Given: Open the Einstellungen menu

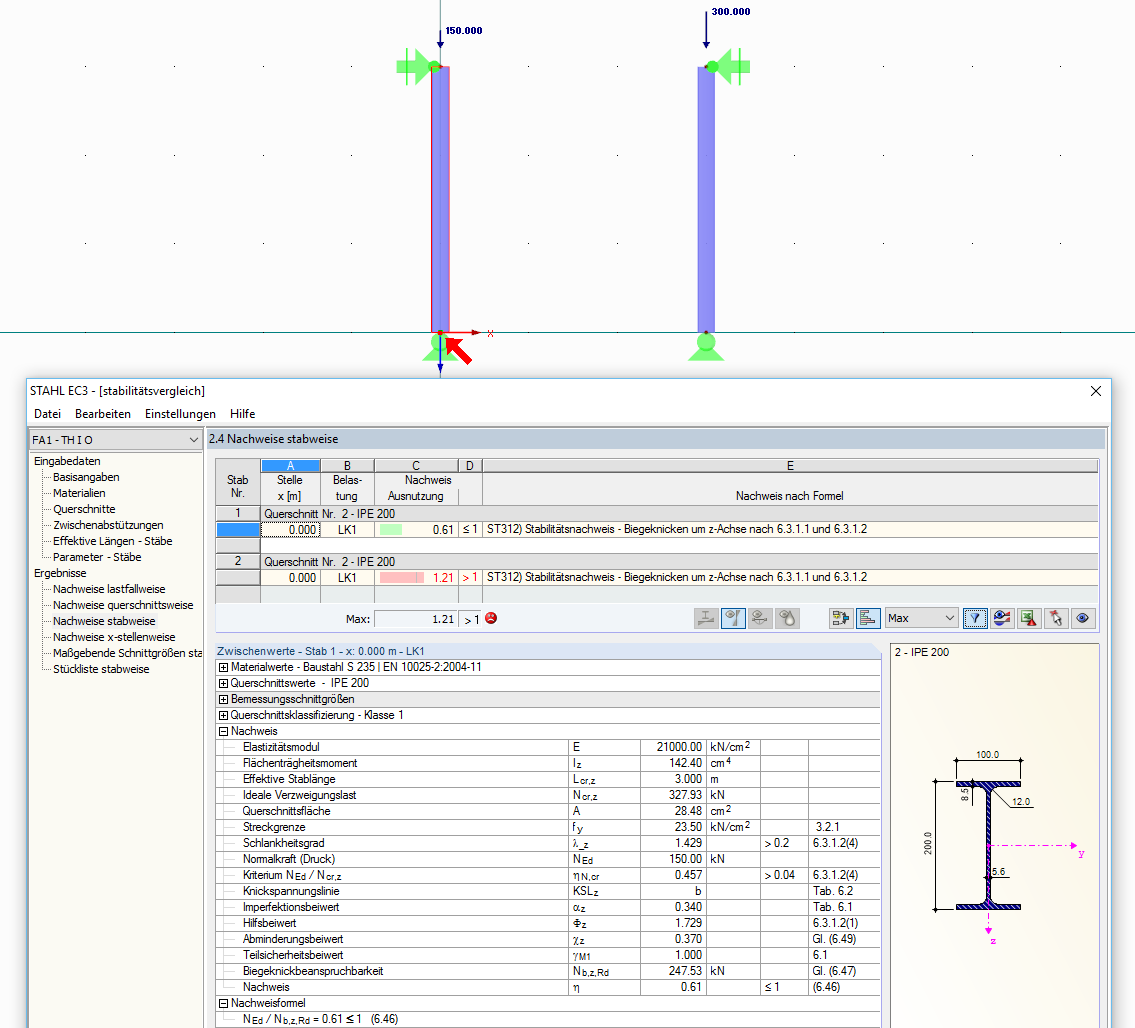Looking at the screenshot, I should (180, 413).
